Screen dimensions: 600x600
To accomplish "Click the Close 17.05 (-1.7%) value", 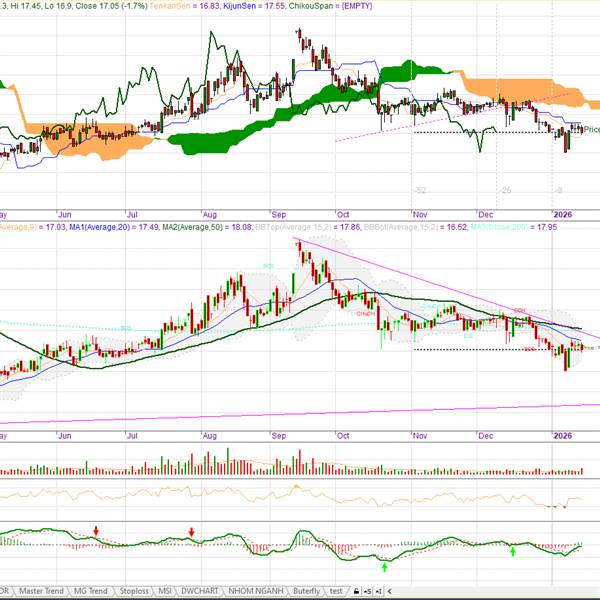I will [111, 6].
